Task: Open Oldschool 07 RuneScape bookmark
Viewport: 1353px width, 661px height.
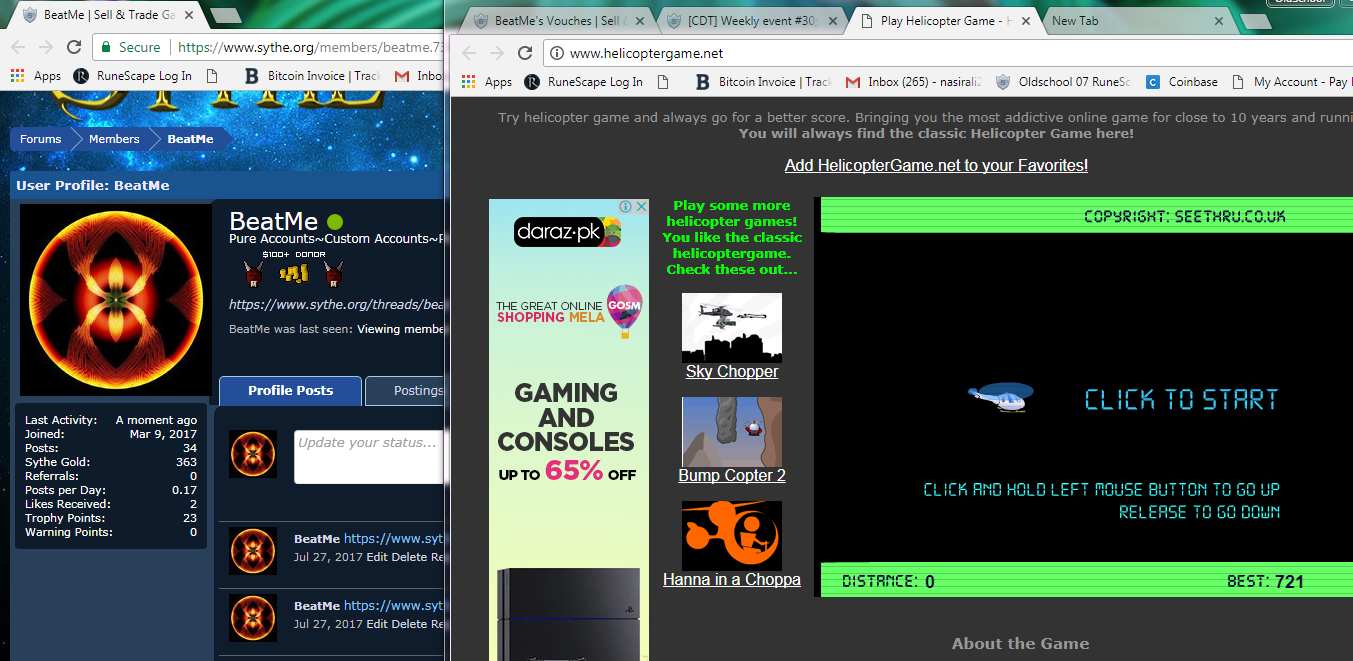Action: (x=1064, y=82)
